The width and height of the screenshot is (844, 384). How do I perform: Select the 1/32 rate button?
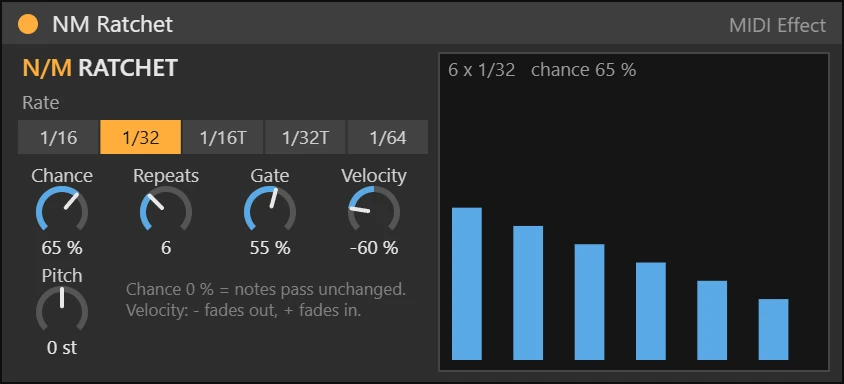pyautogui.click(x=140, y=137)
